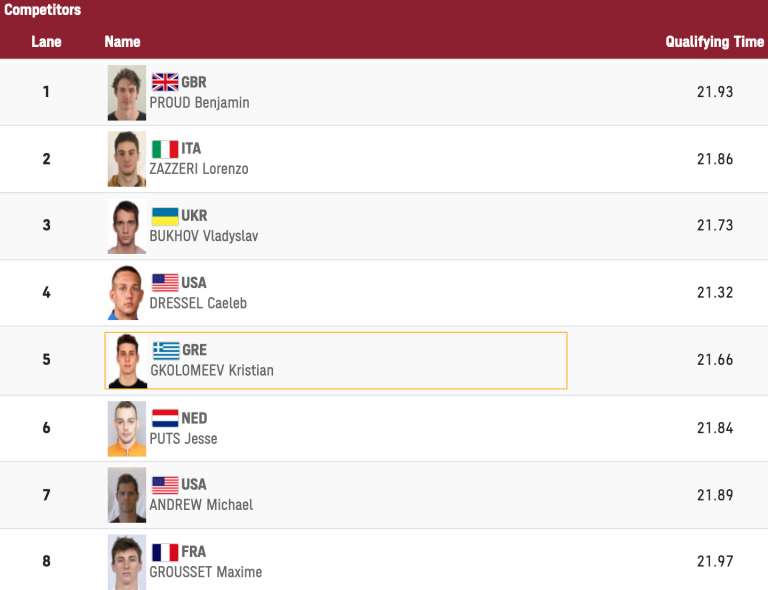Viewport: 768px width, 590px height.
Task: Click the Ukraine flag icon
Action: 165,216
